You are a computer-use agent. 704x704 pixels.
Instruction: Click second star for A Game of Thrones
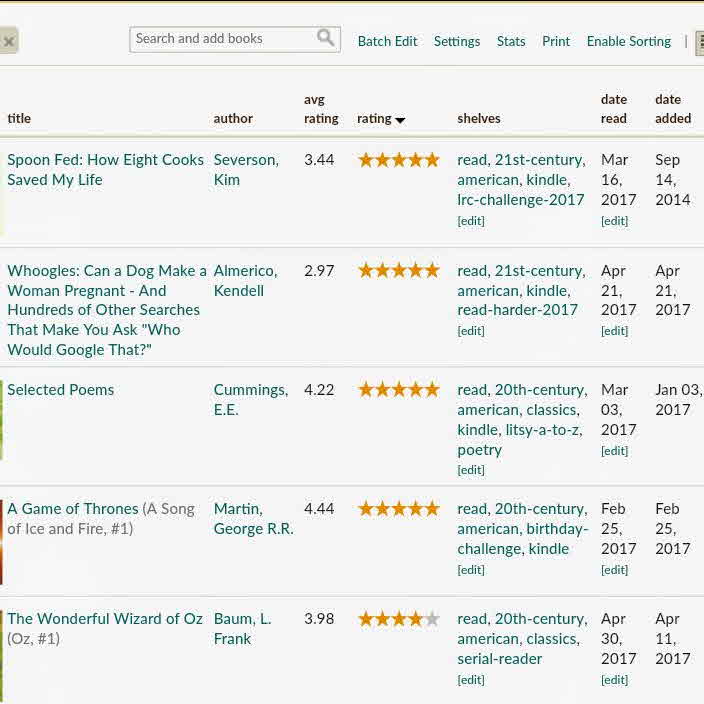pos(382,509)
